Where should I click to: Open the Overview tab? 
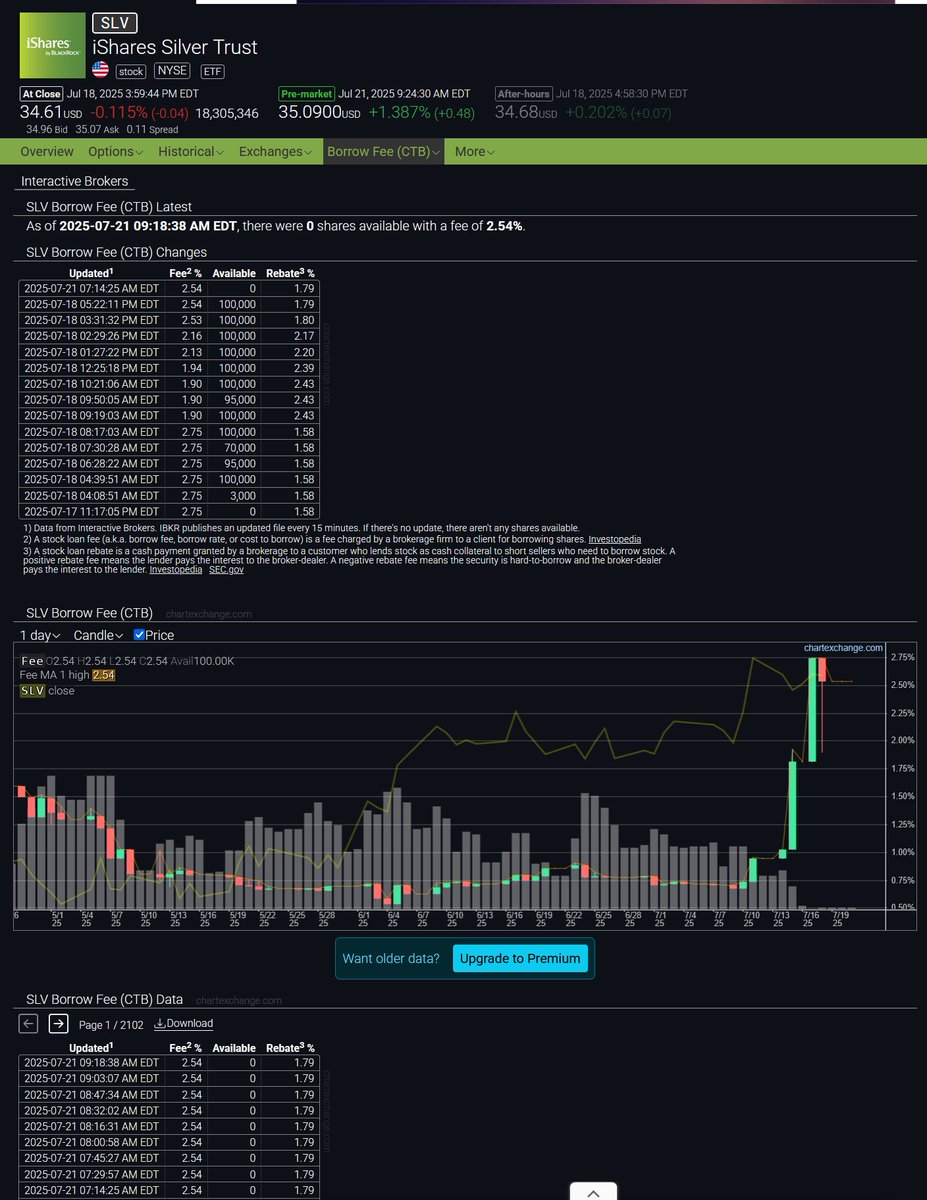(x=47, y=152)
